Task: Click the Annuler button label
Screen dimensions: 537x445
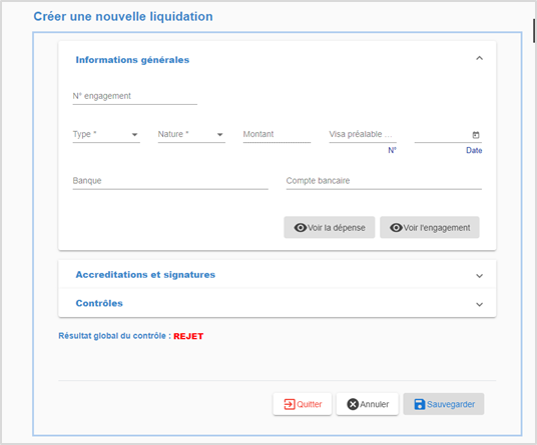Action: point(374,404)
